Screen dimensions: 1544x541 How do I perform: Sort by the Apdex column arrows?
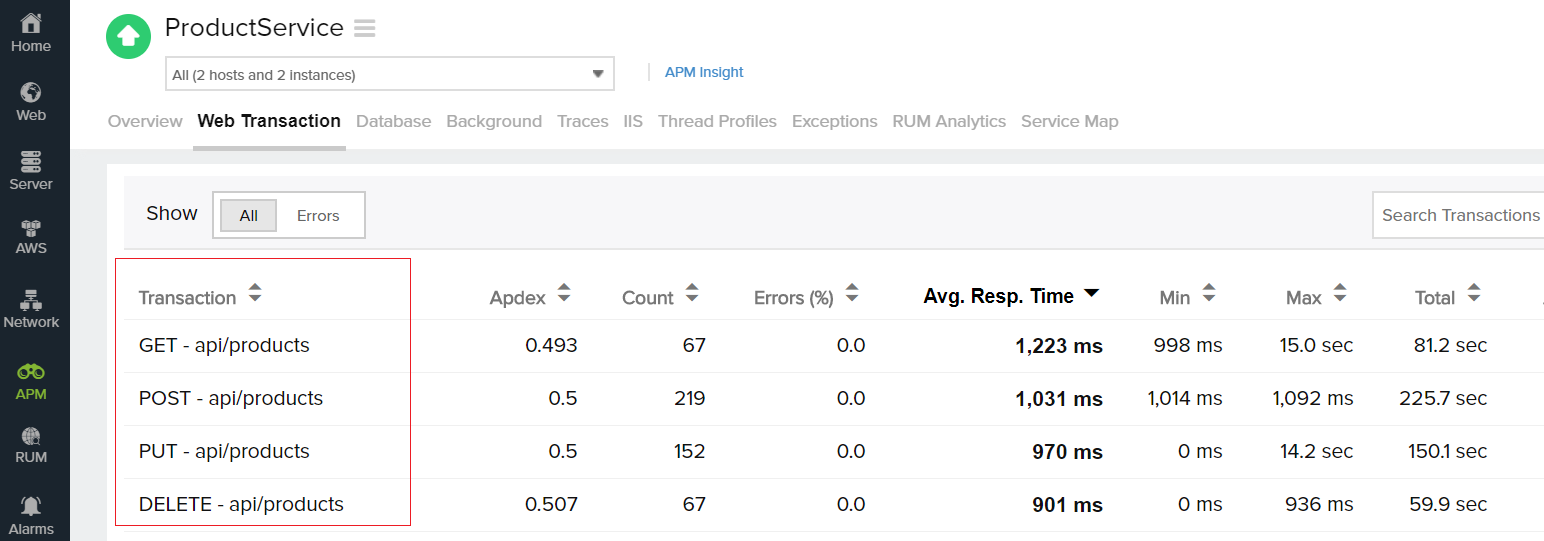click(x=564, y=293)
